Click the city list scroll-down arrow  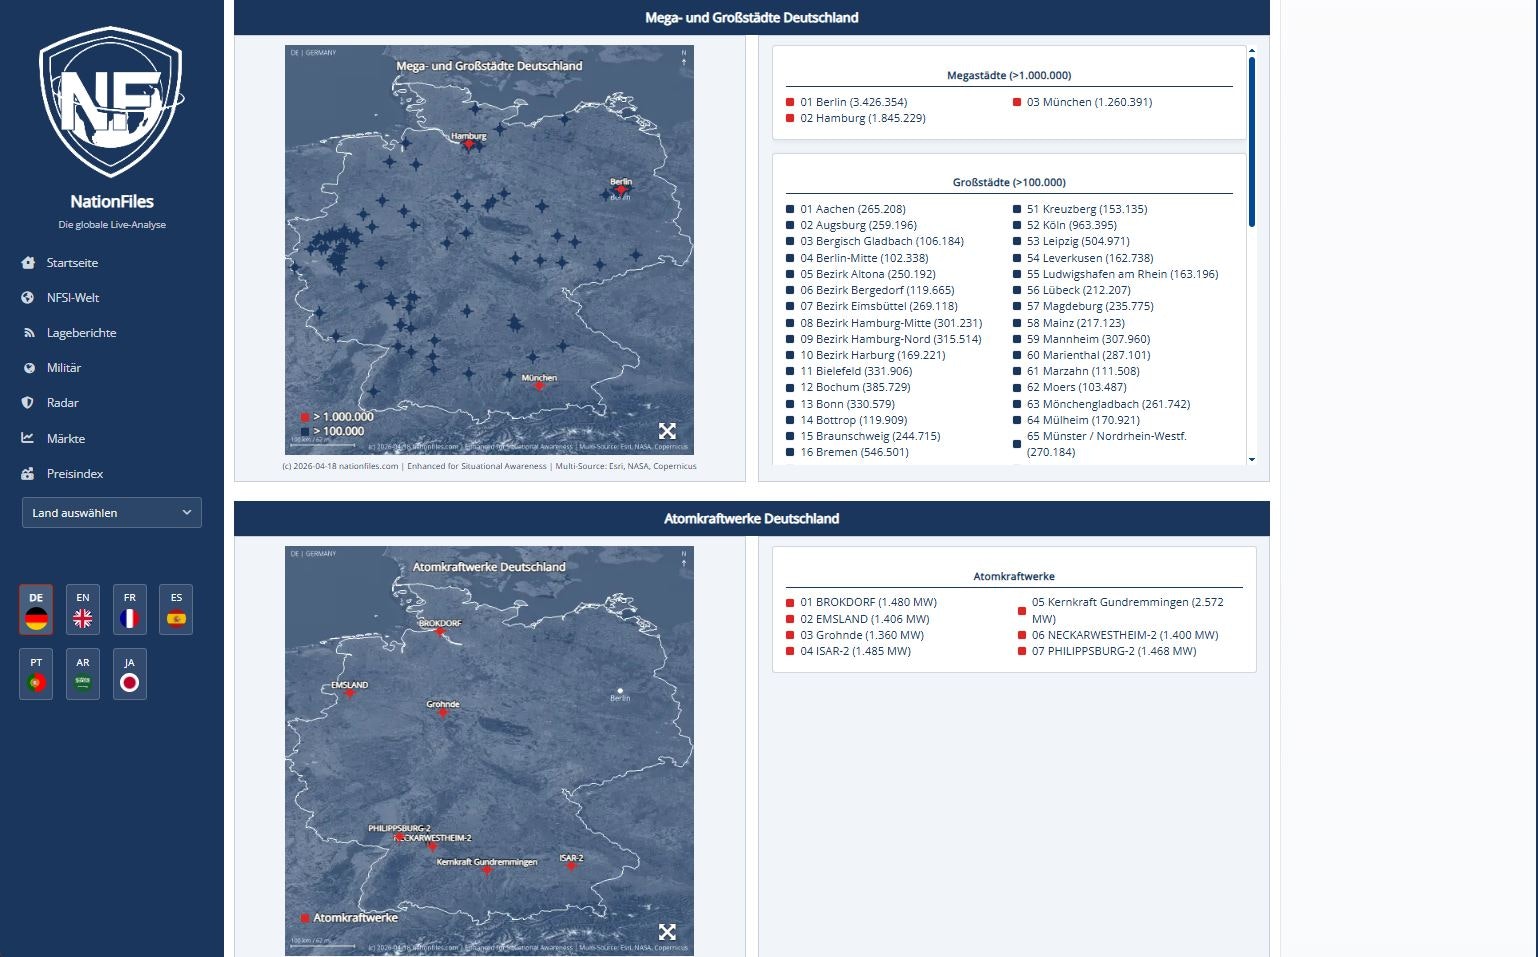[x=1251, y=460]
